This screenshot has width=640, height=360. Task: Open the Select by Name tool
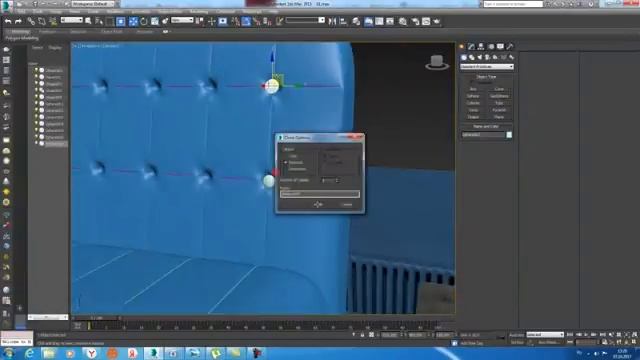pyautogui.click(x=99, y=21)
